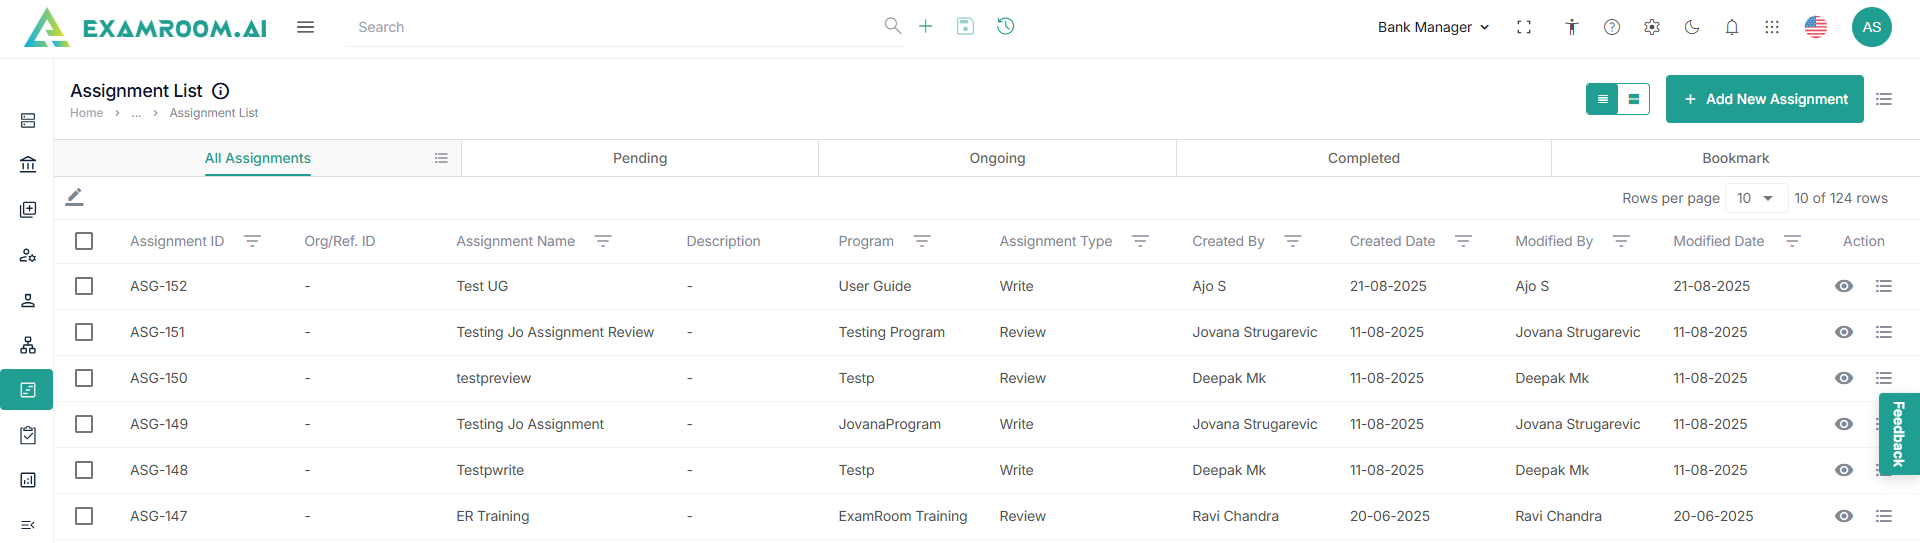Select the ASG-150 row checkbox

point(84,378)
